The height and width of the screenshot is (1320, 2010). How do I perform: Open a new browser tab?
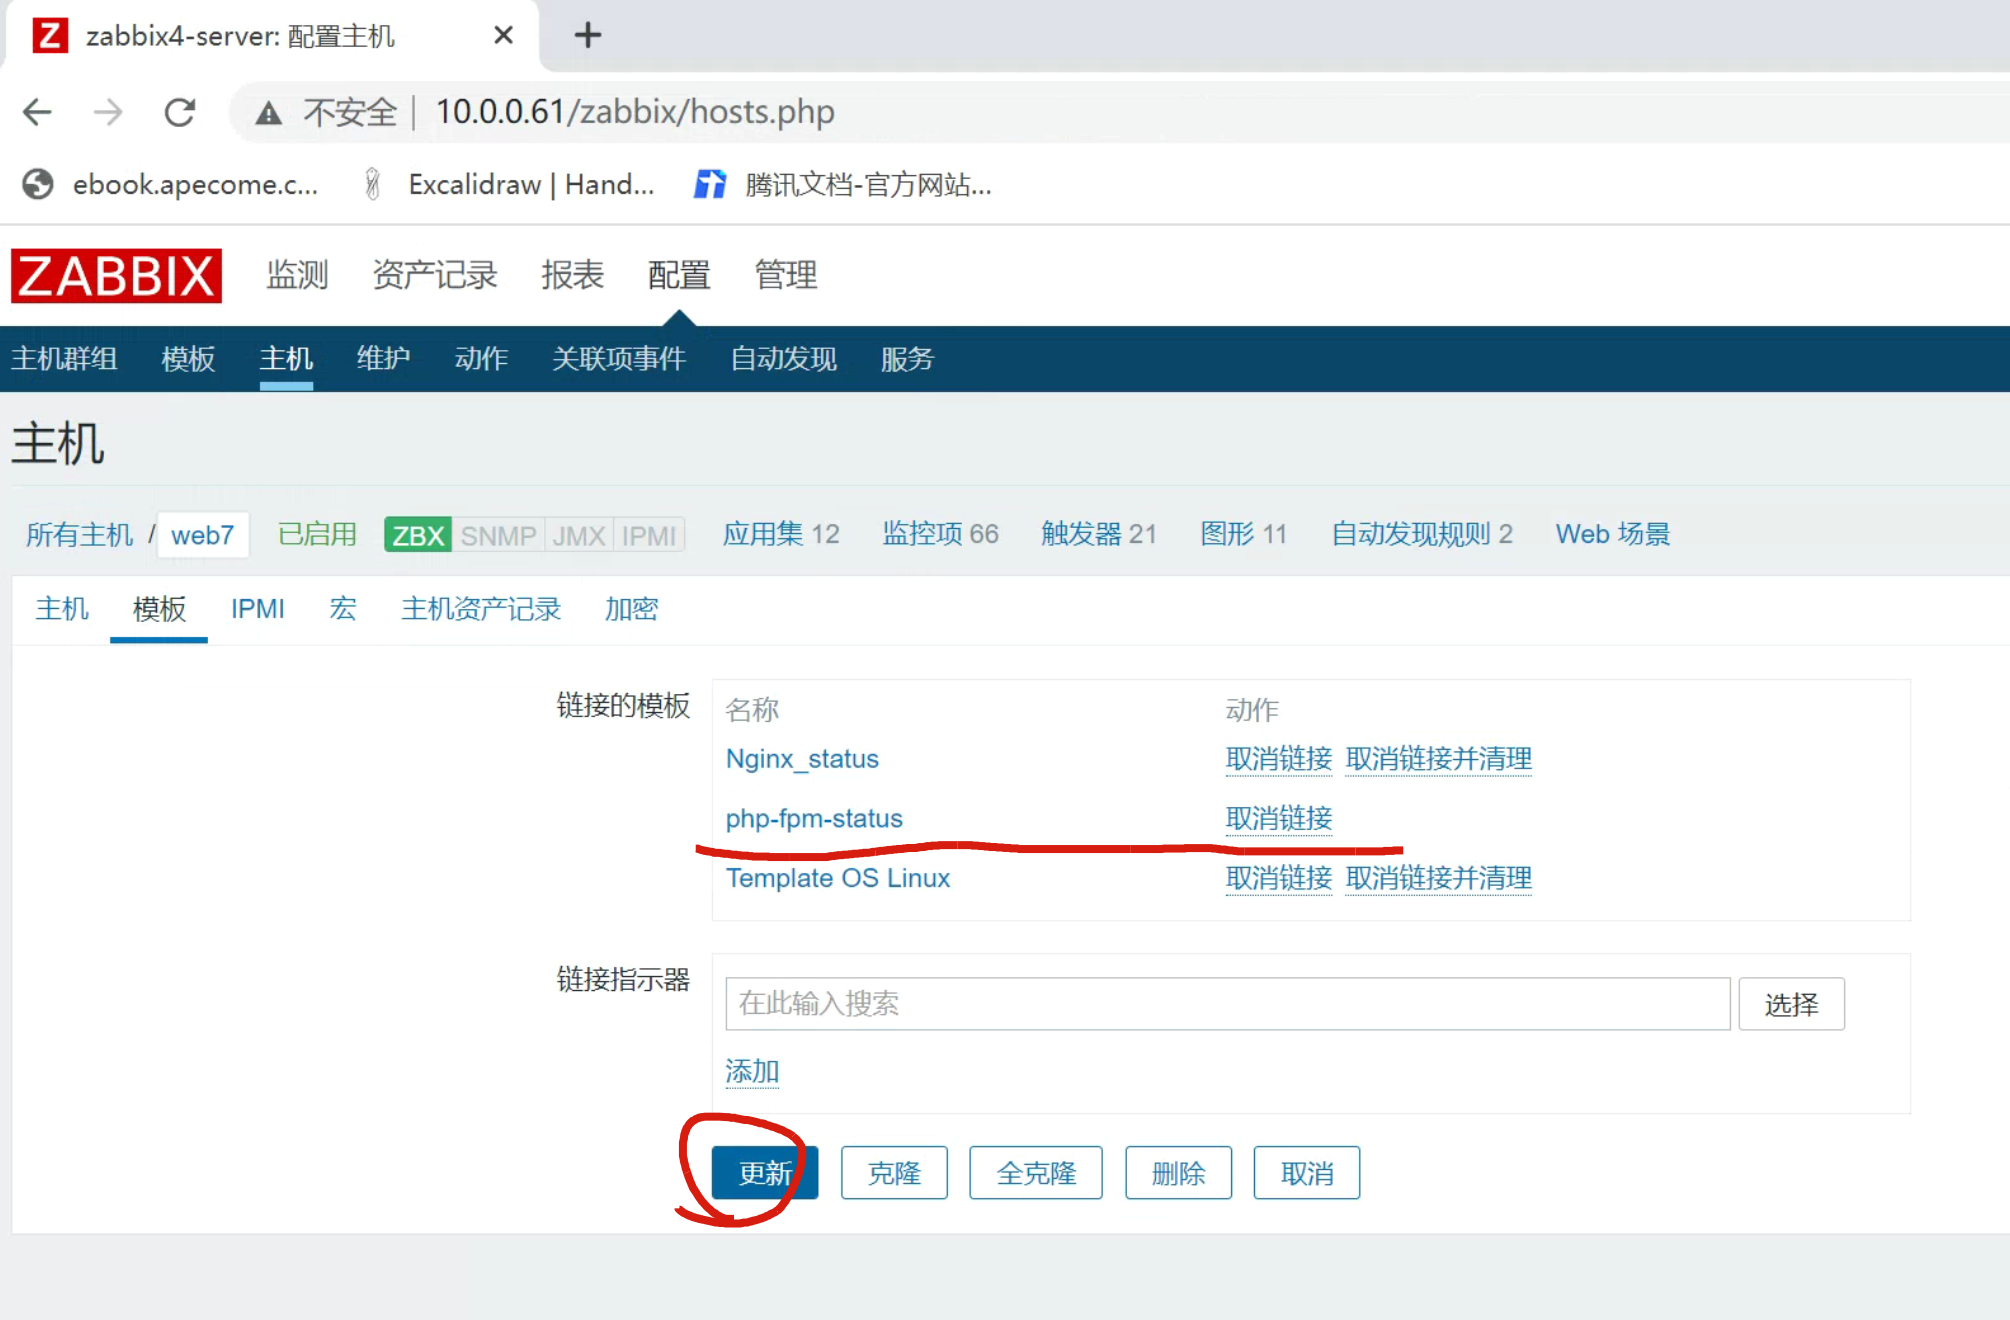(x=587, y=36)
